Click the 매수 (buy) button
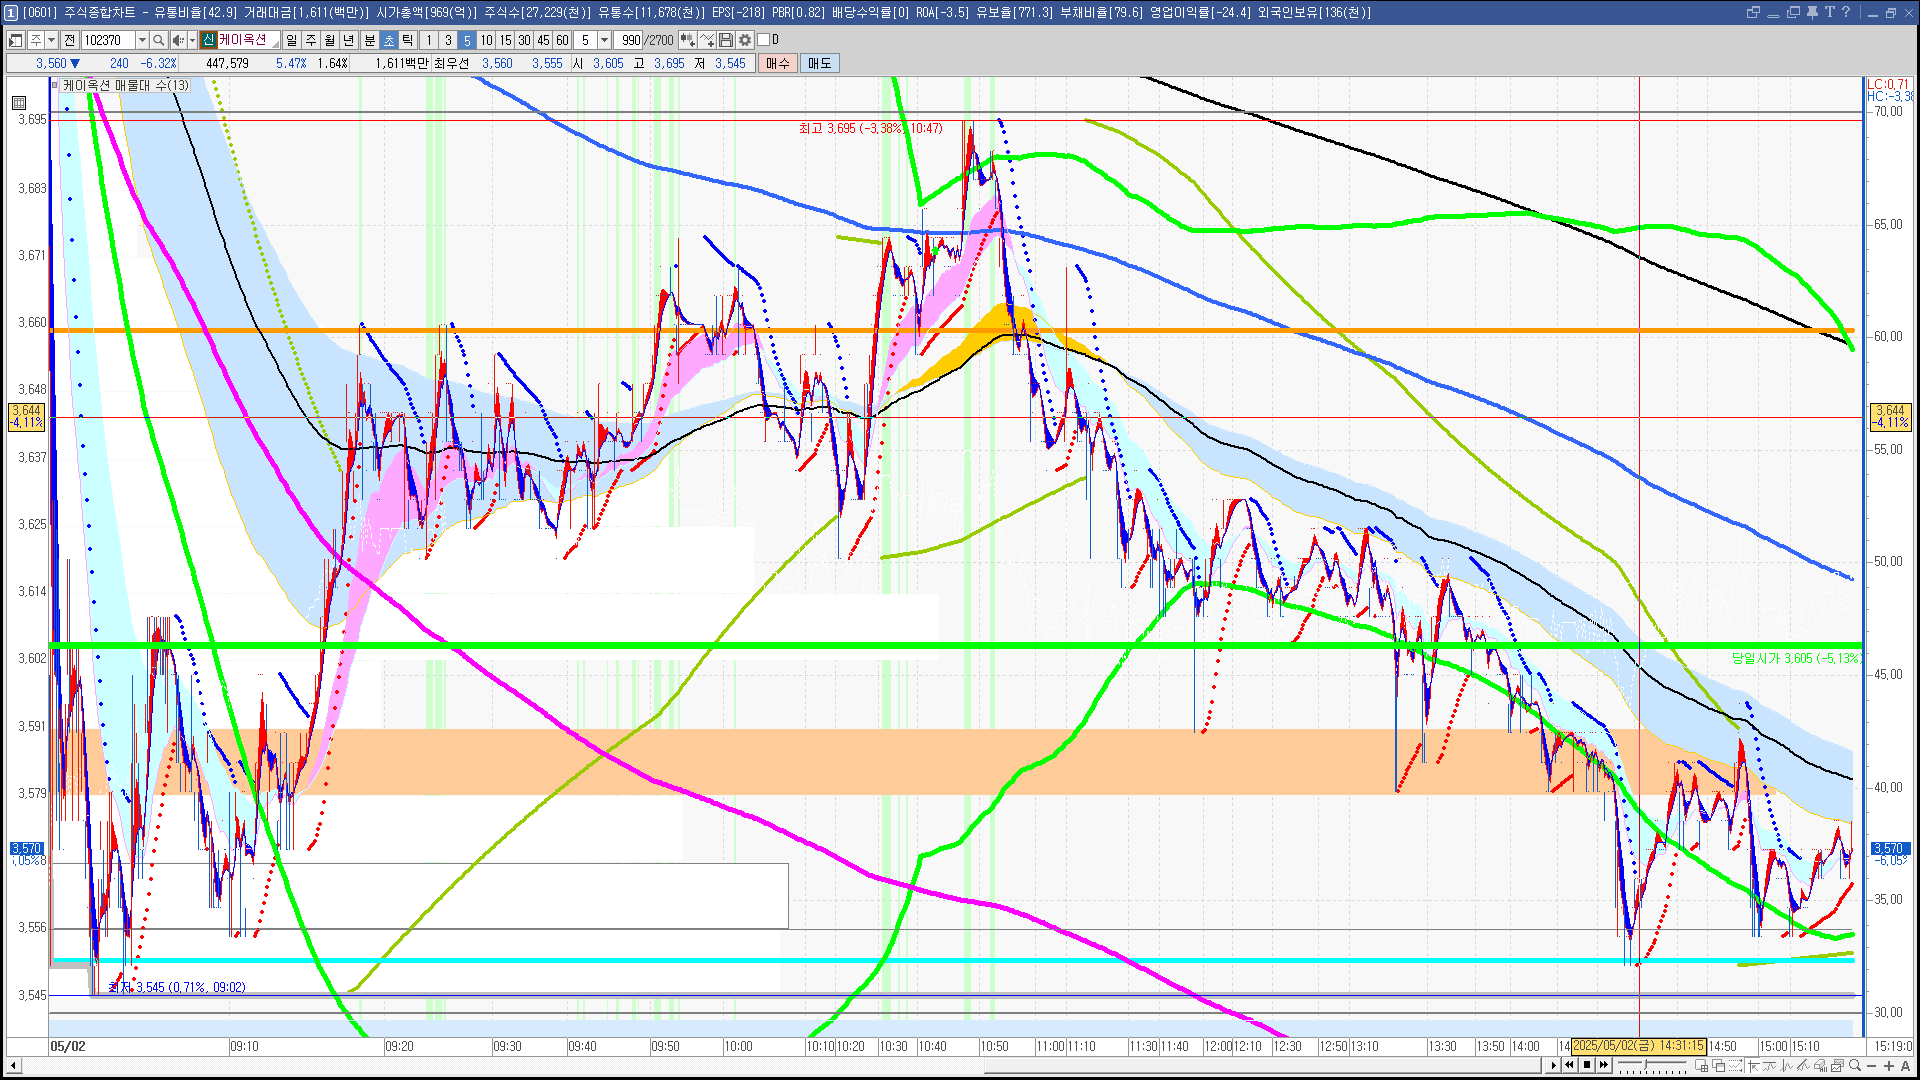 tap(778, 63)
